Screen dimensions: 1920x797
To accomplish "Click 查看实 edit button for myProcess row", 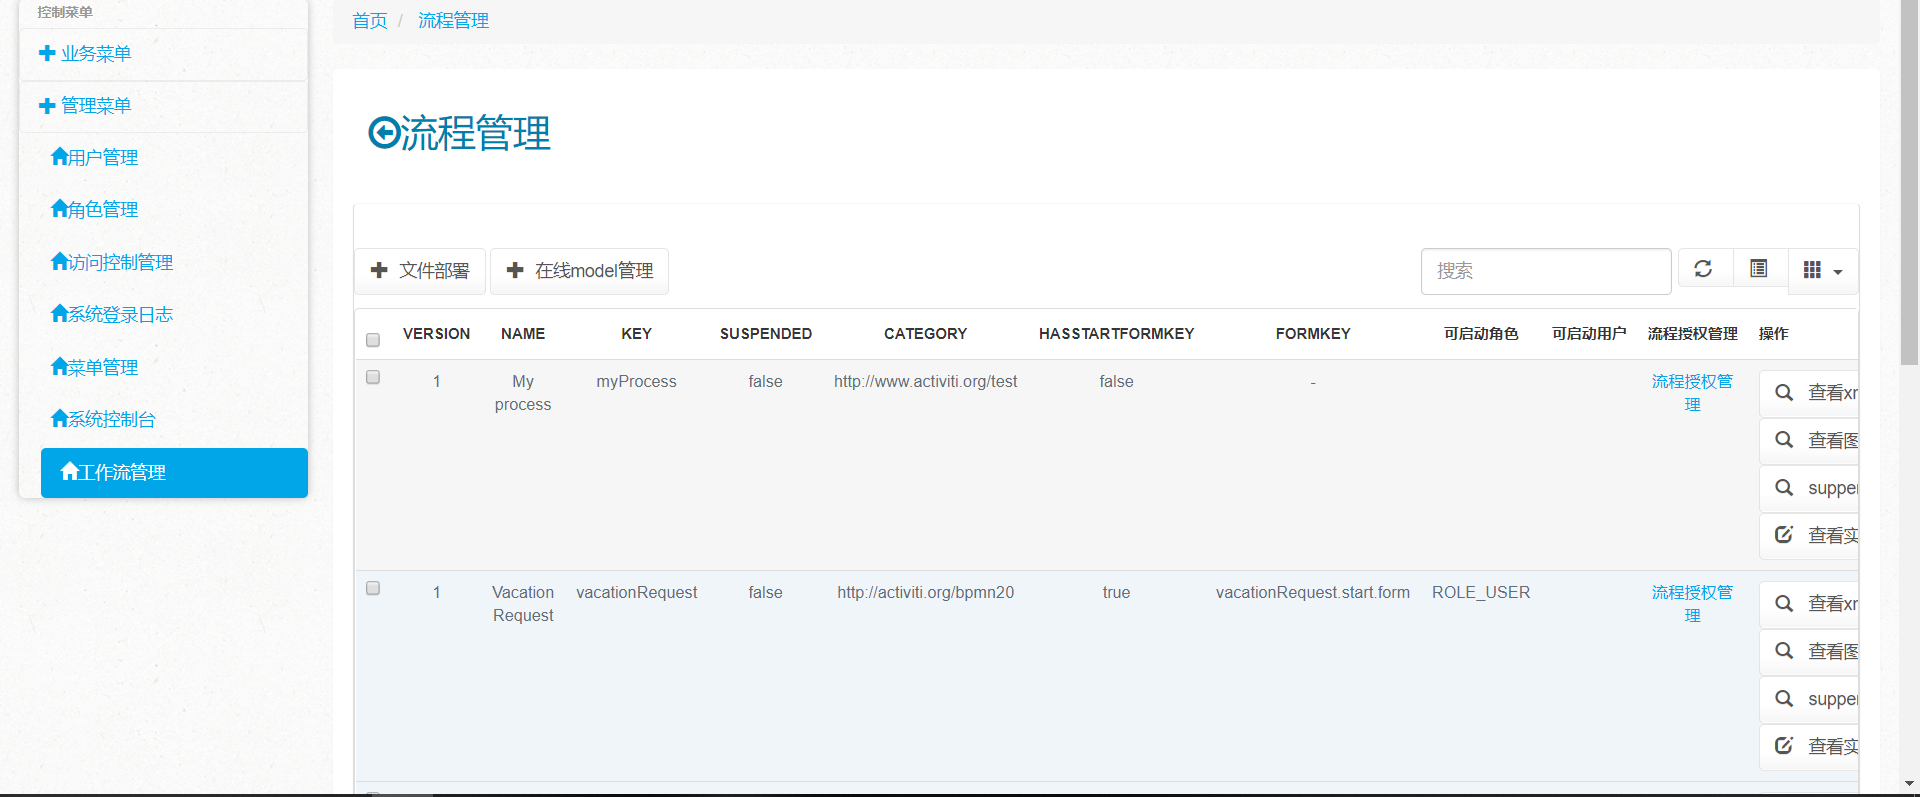I will (1810, 536).
